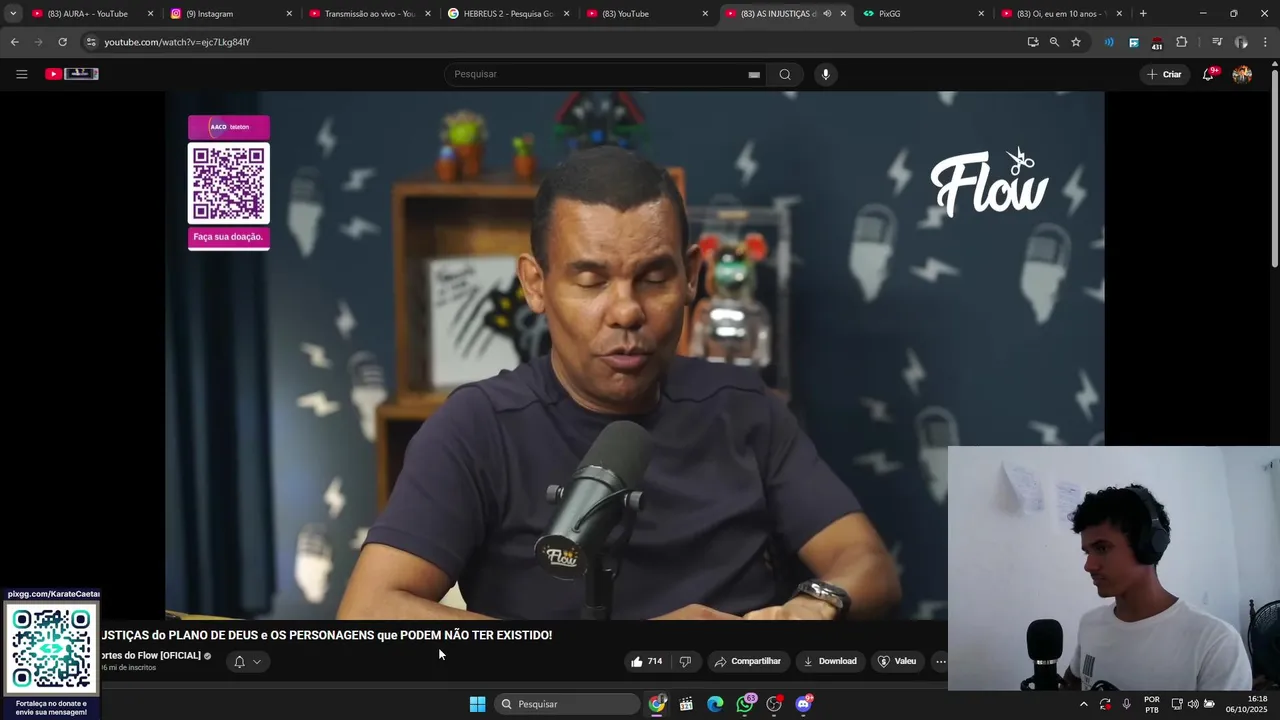Open the Chrome profile avatar

[x=1241, y=42]
